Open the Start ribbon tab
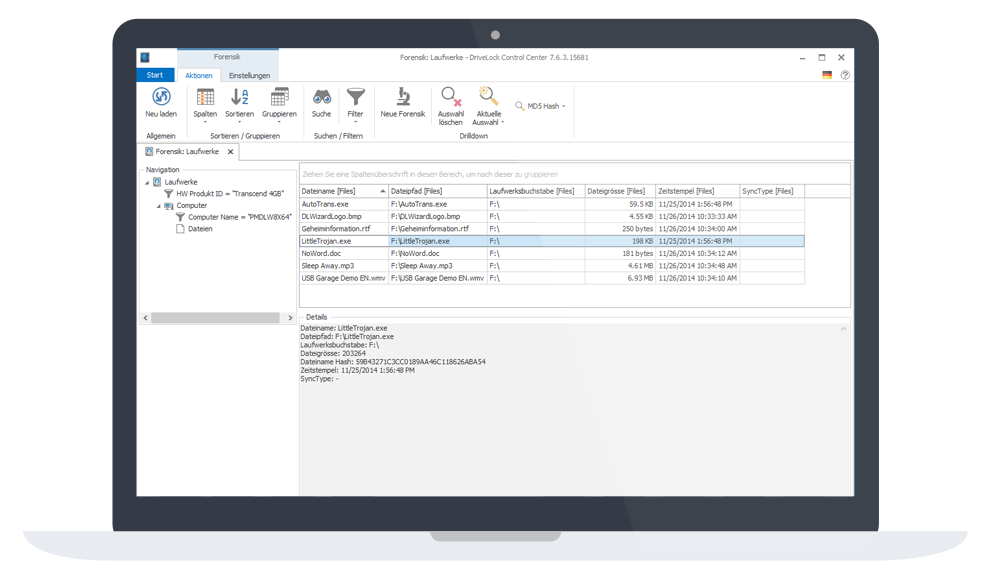 [x=155, y=75]
